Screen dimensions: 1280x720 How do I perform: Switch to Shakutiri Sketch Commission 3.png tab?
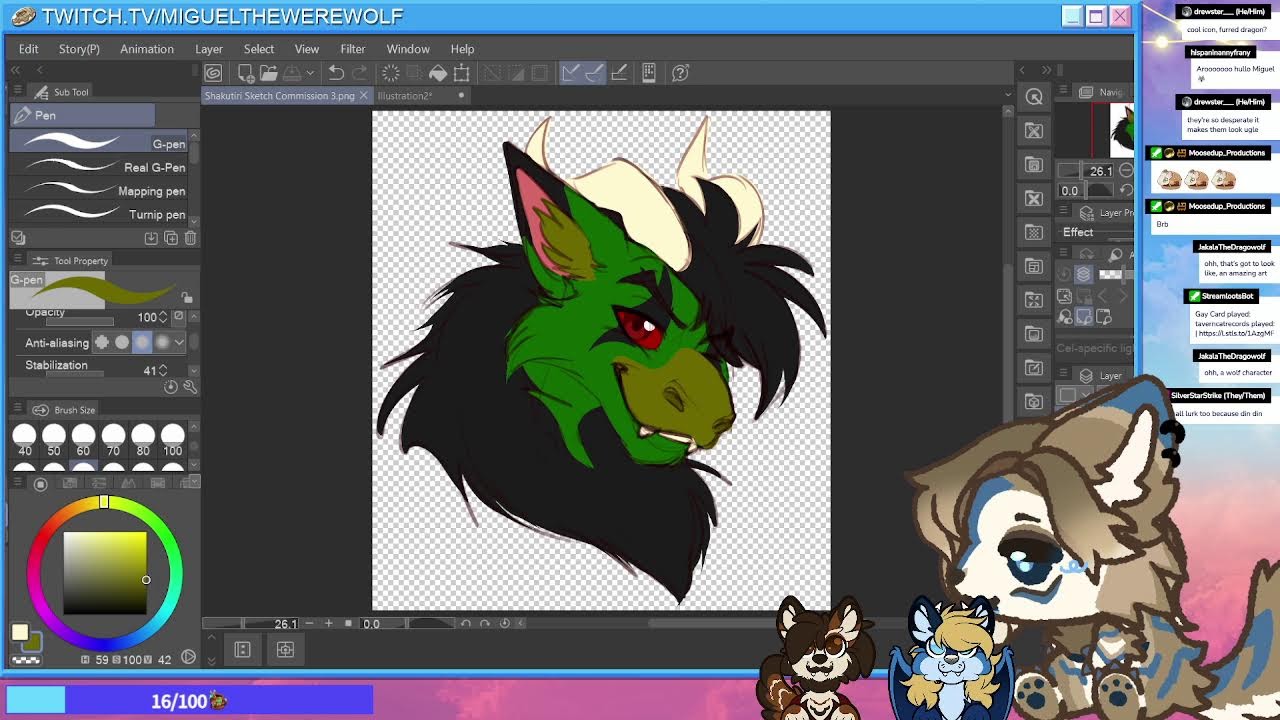[279, 96]
